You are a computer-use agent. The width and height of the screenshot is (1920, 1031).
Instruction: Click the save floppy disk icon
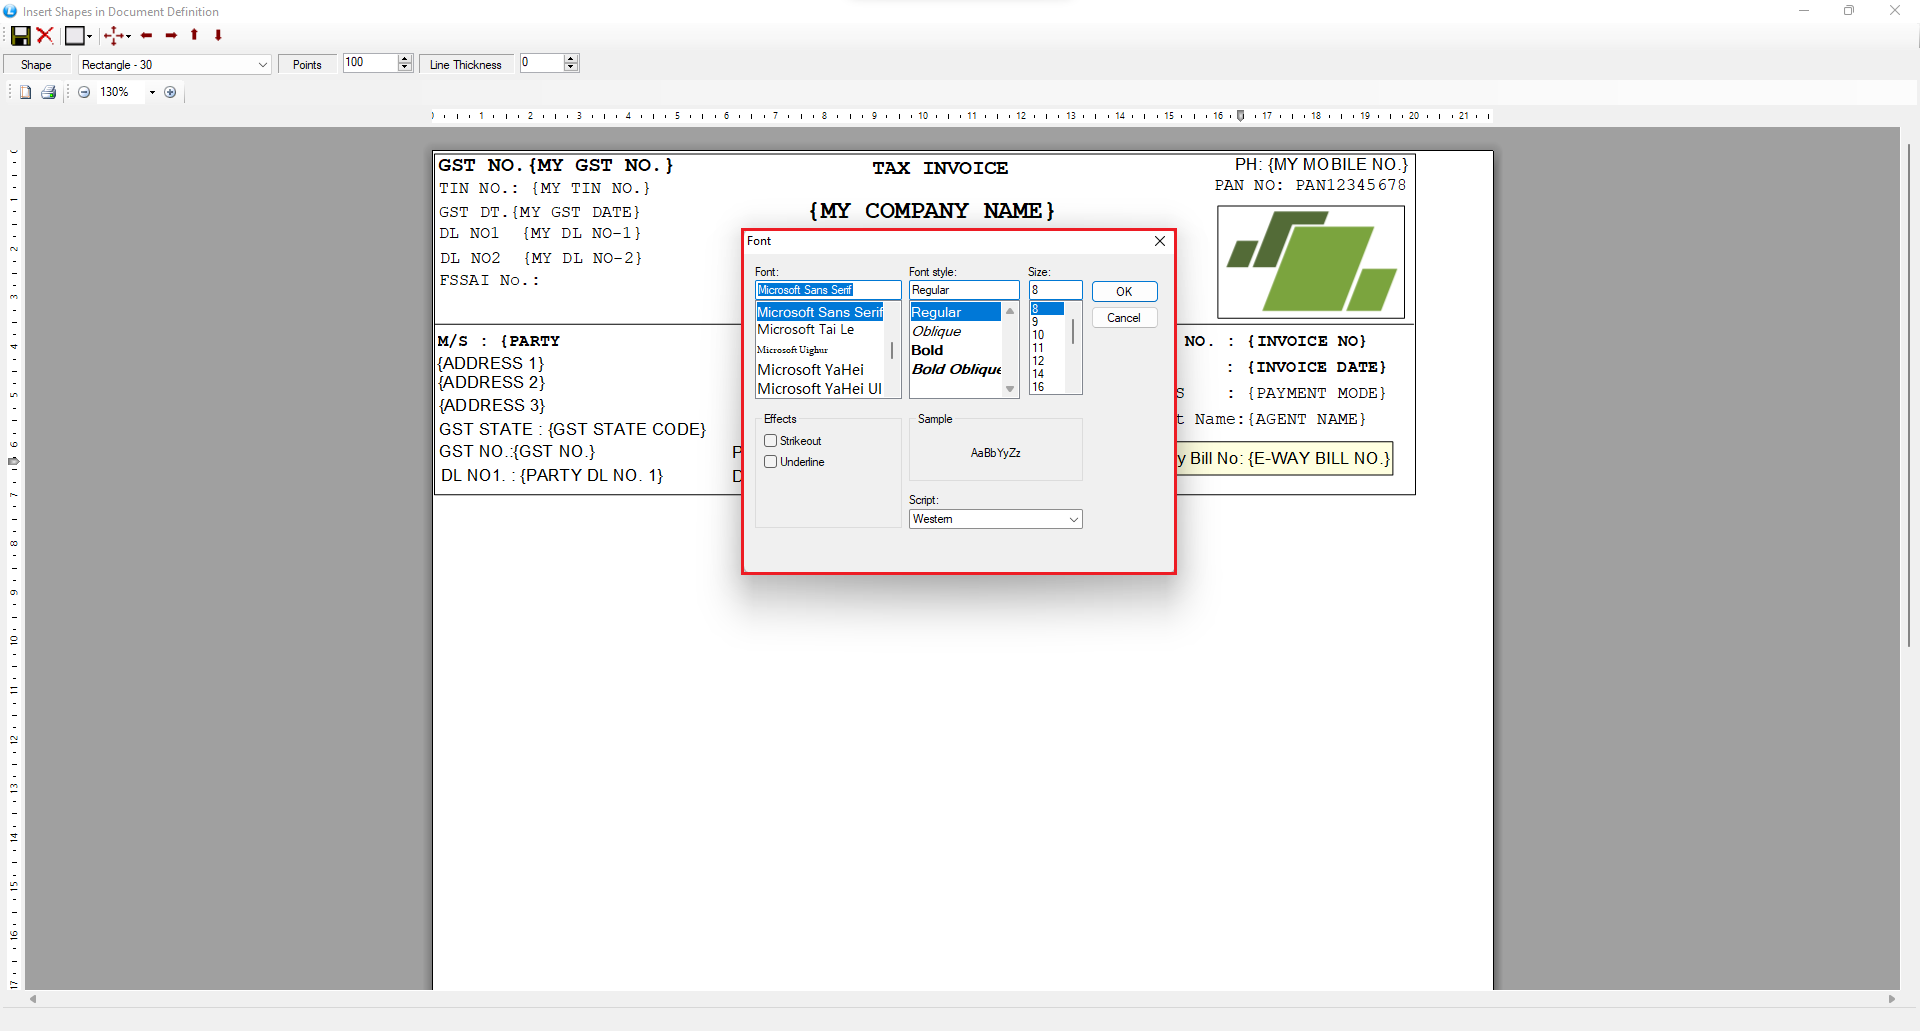tap(20, 36)
